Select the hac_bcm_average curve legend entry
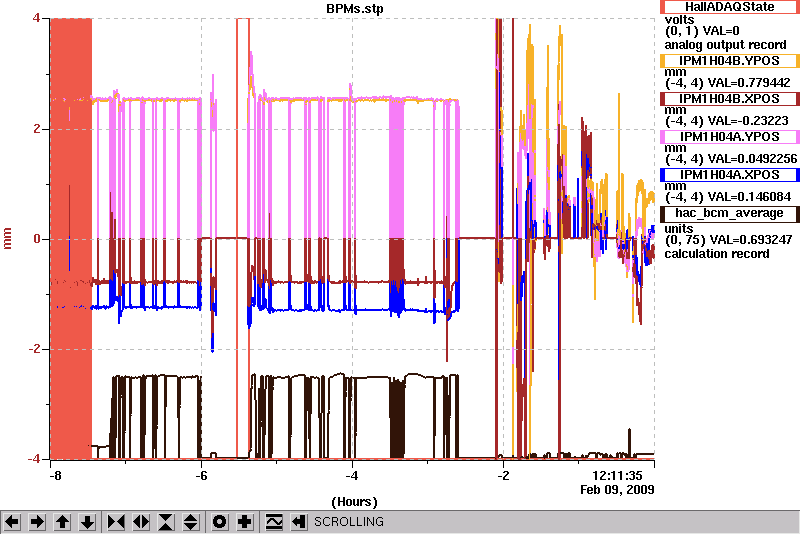Screen dimensions: 800x534 coord(730,213)
